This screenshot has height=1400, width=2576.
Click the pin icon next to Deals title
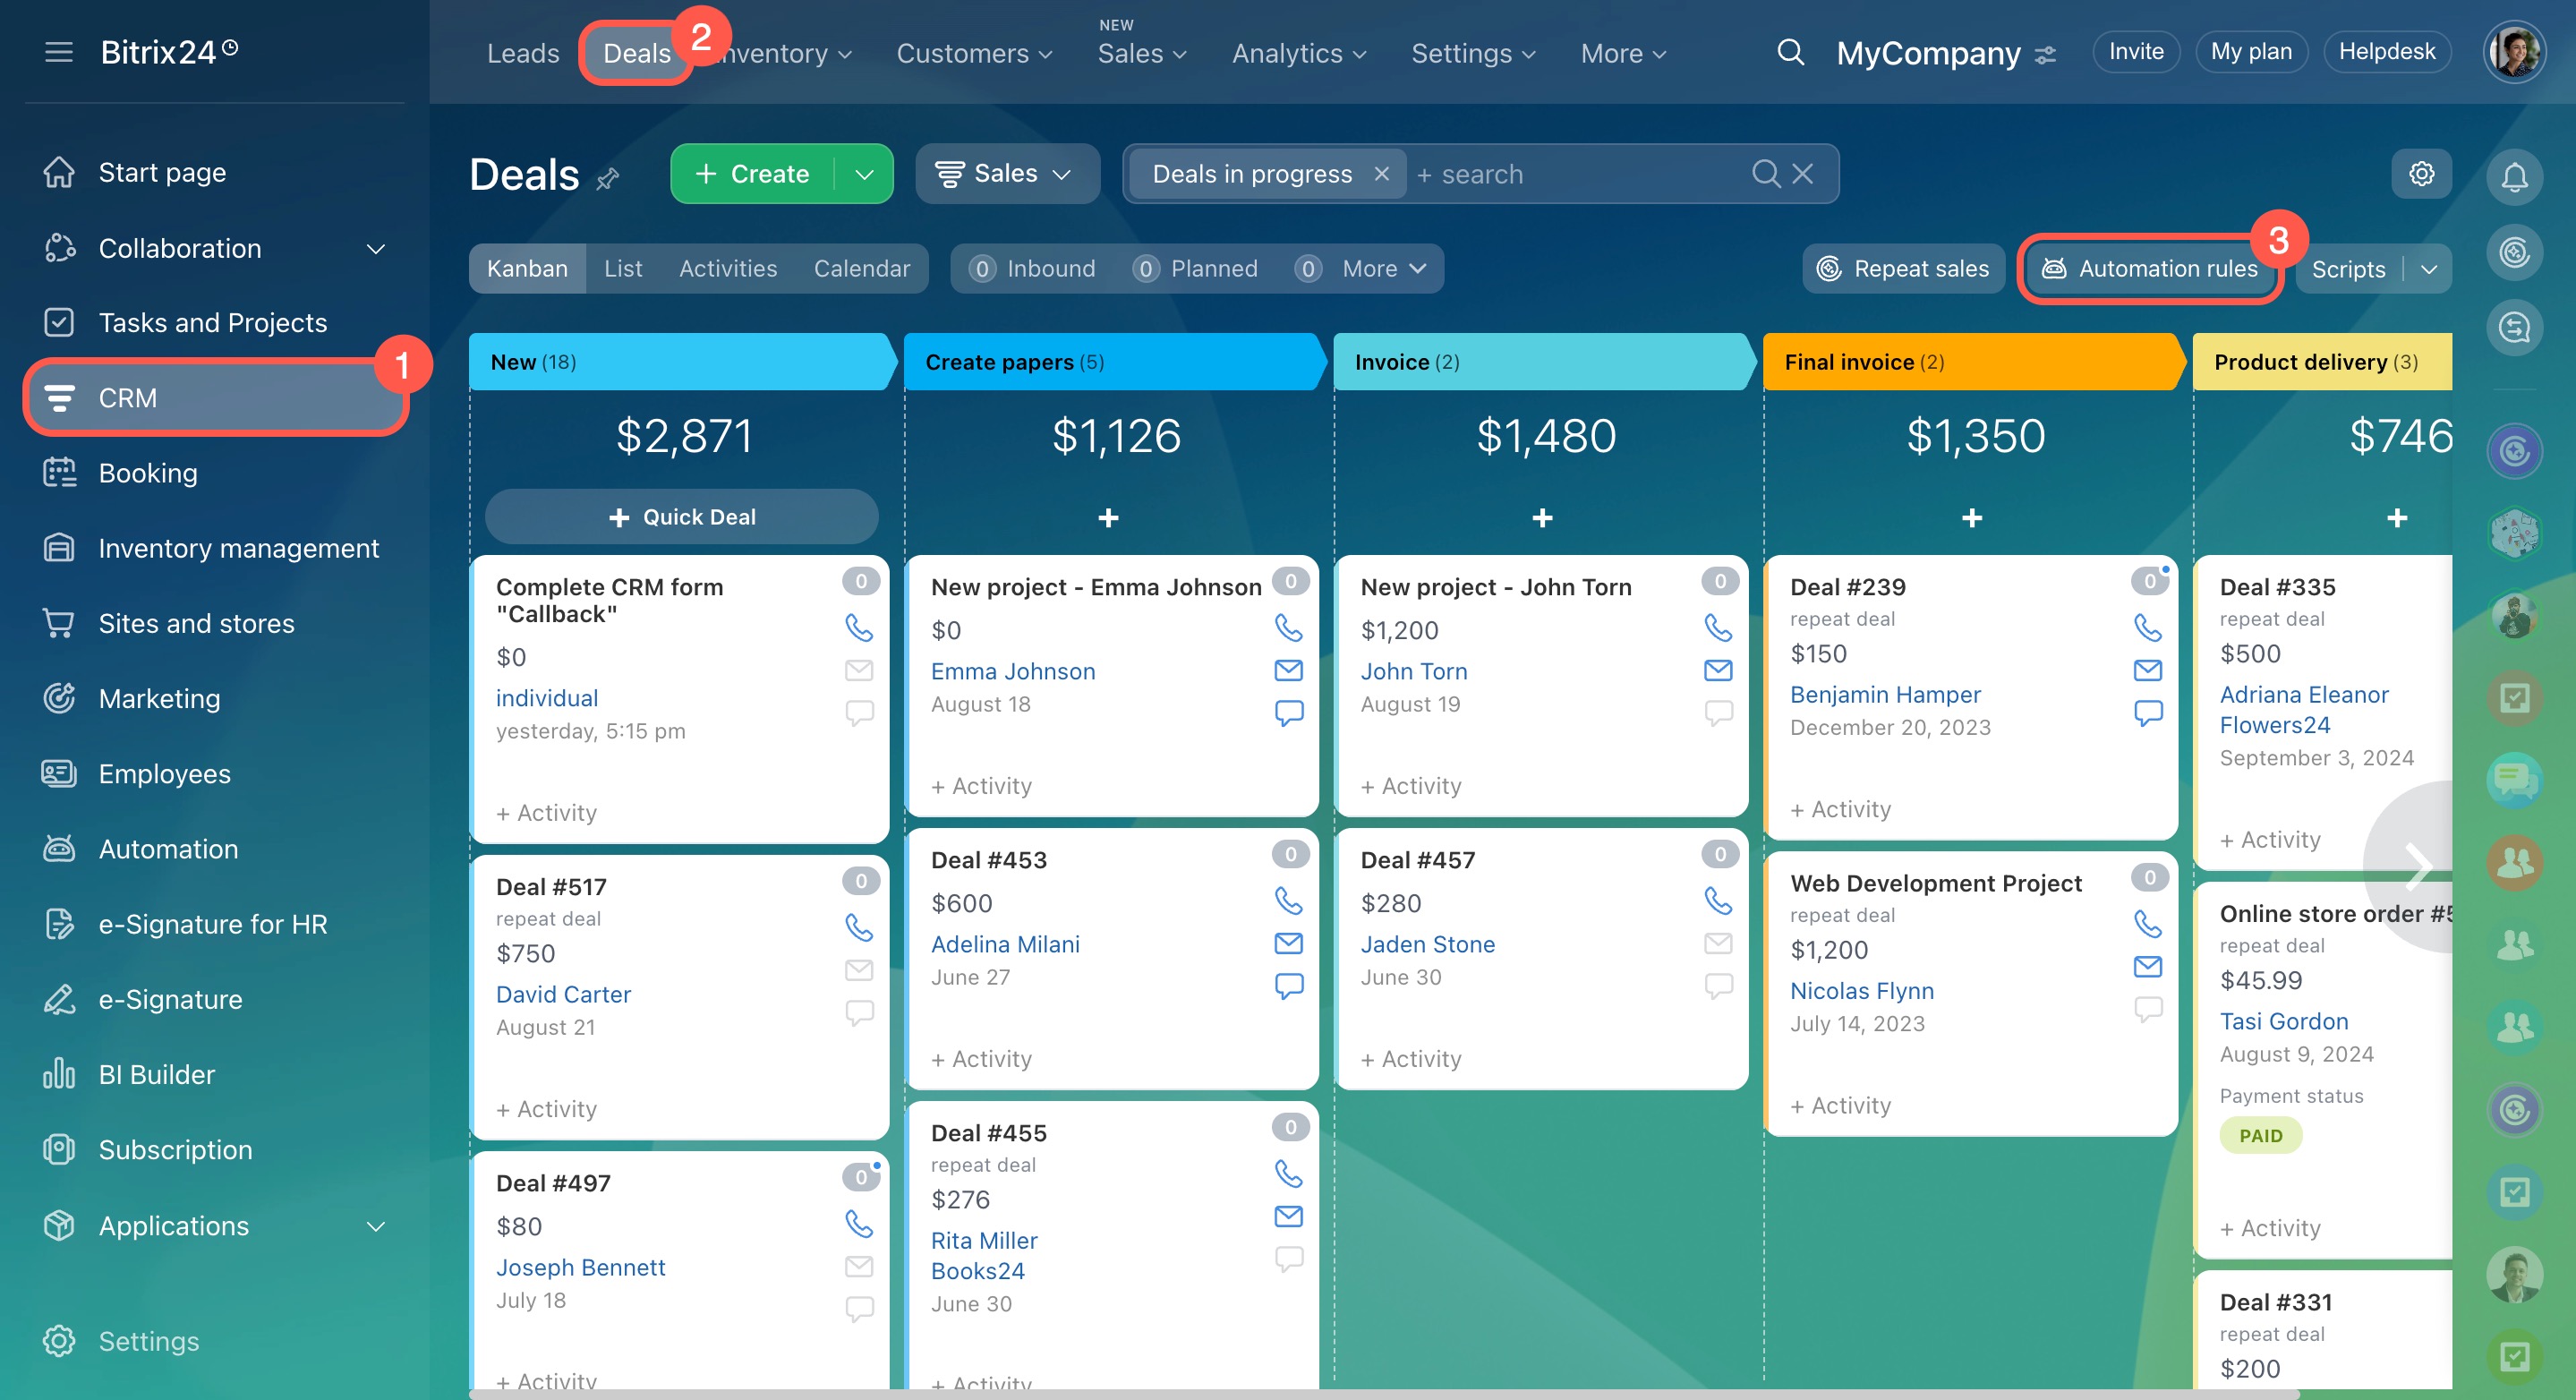607,179
